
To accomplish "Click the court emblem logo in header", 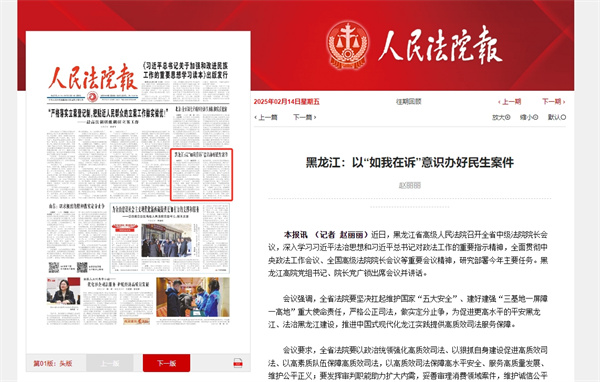I will tap(347, 45).
